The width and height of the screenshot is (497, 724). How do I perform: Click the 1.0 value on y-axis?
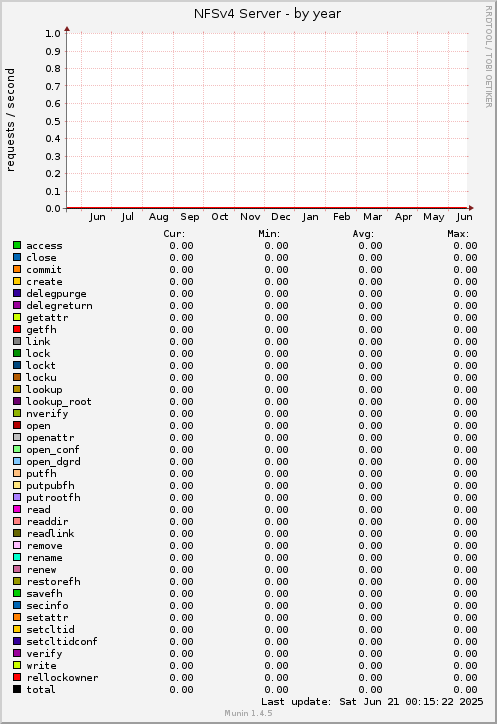53,33
